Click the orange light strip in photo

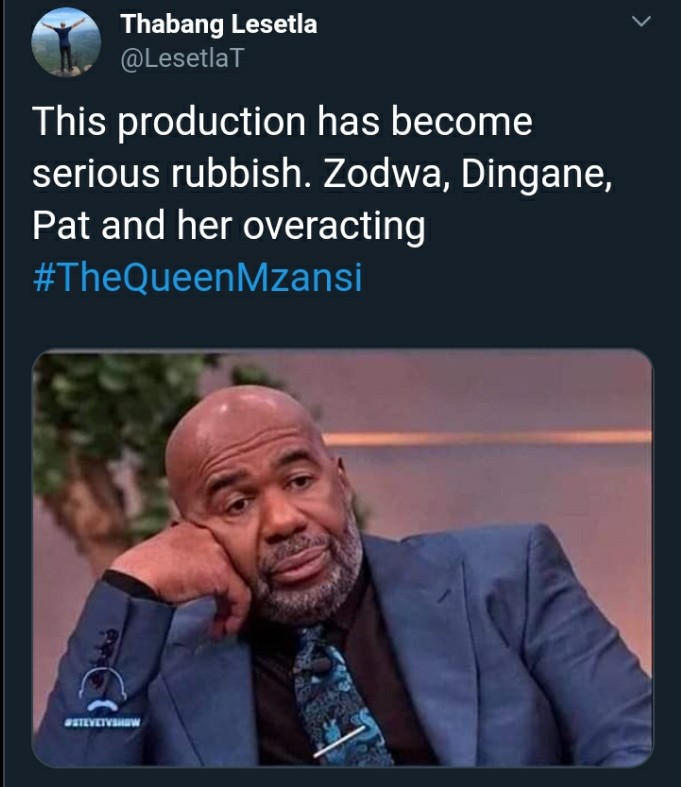[x=487, y=438]
